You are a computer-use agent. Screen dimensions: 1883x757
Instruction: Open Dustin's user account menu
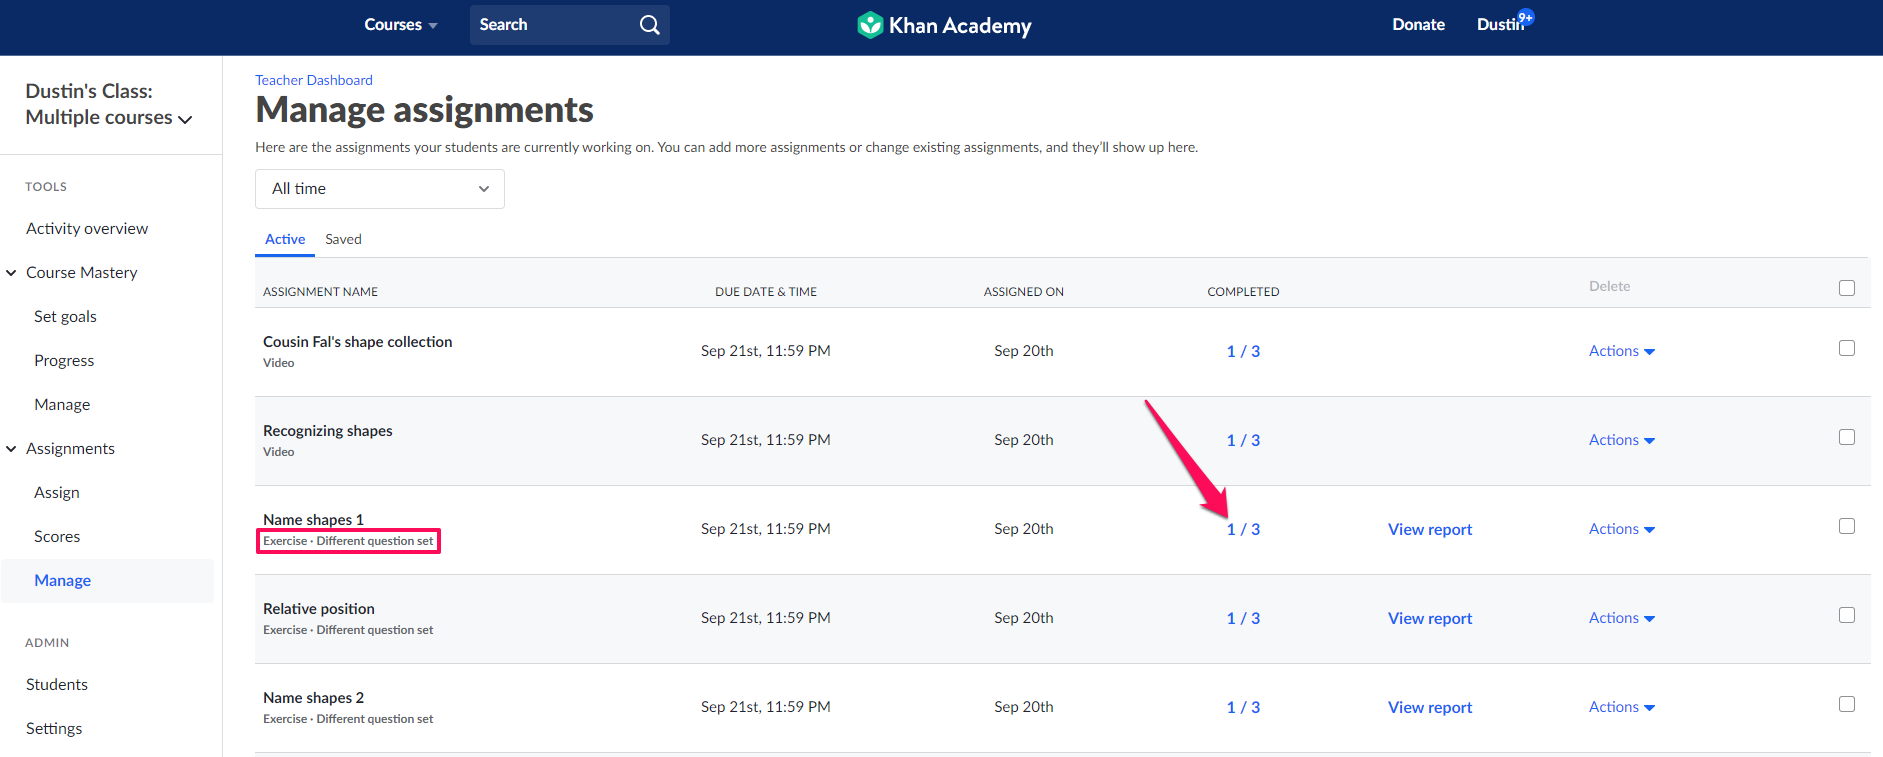1498,25
